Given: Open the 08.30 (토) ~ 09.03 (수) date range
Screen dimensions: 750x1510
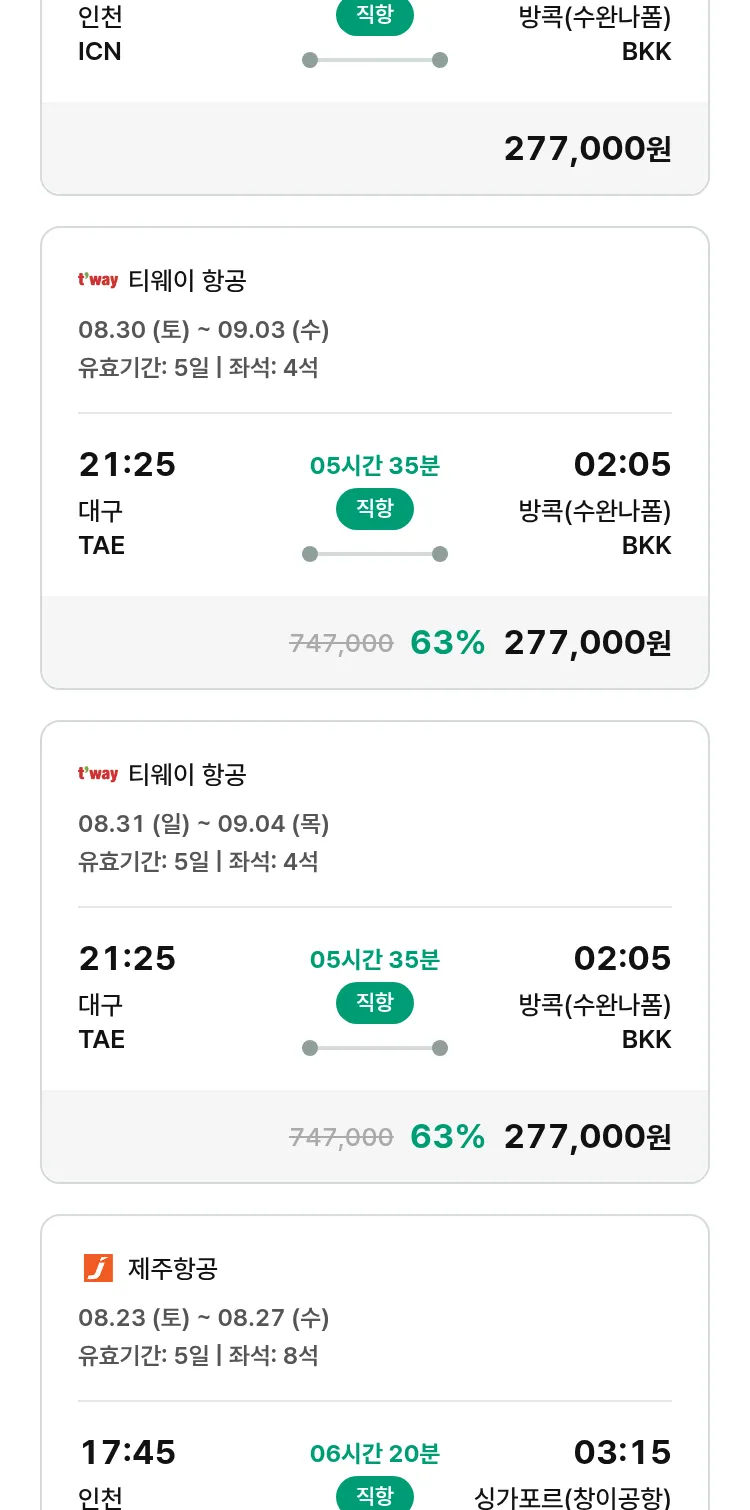Looking at the screenshot, I should [x=204, y=330].
